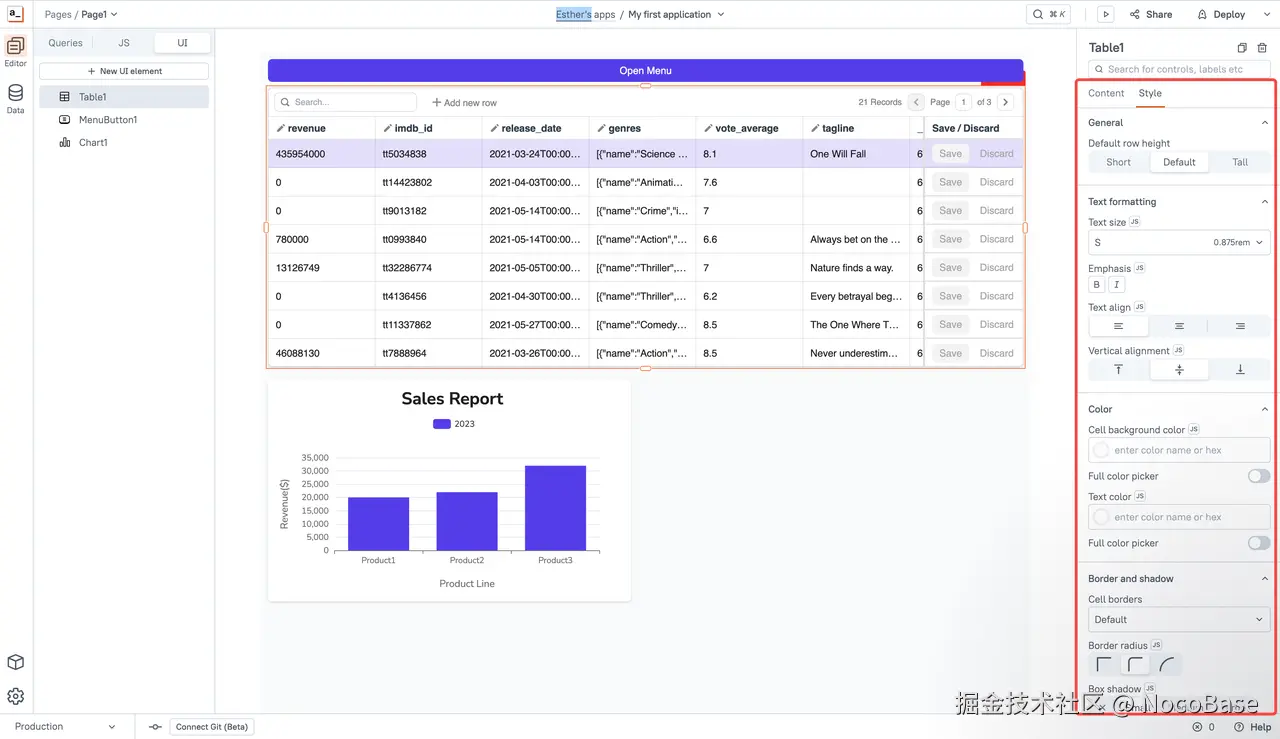Open libraries via the box icon bottom left
1280x739 pixels.
click(15, 662)
